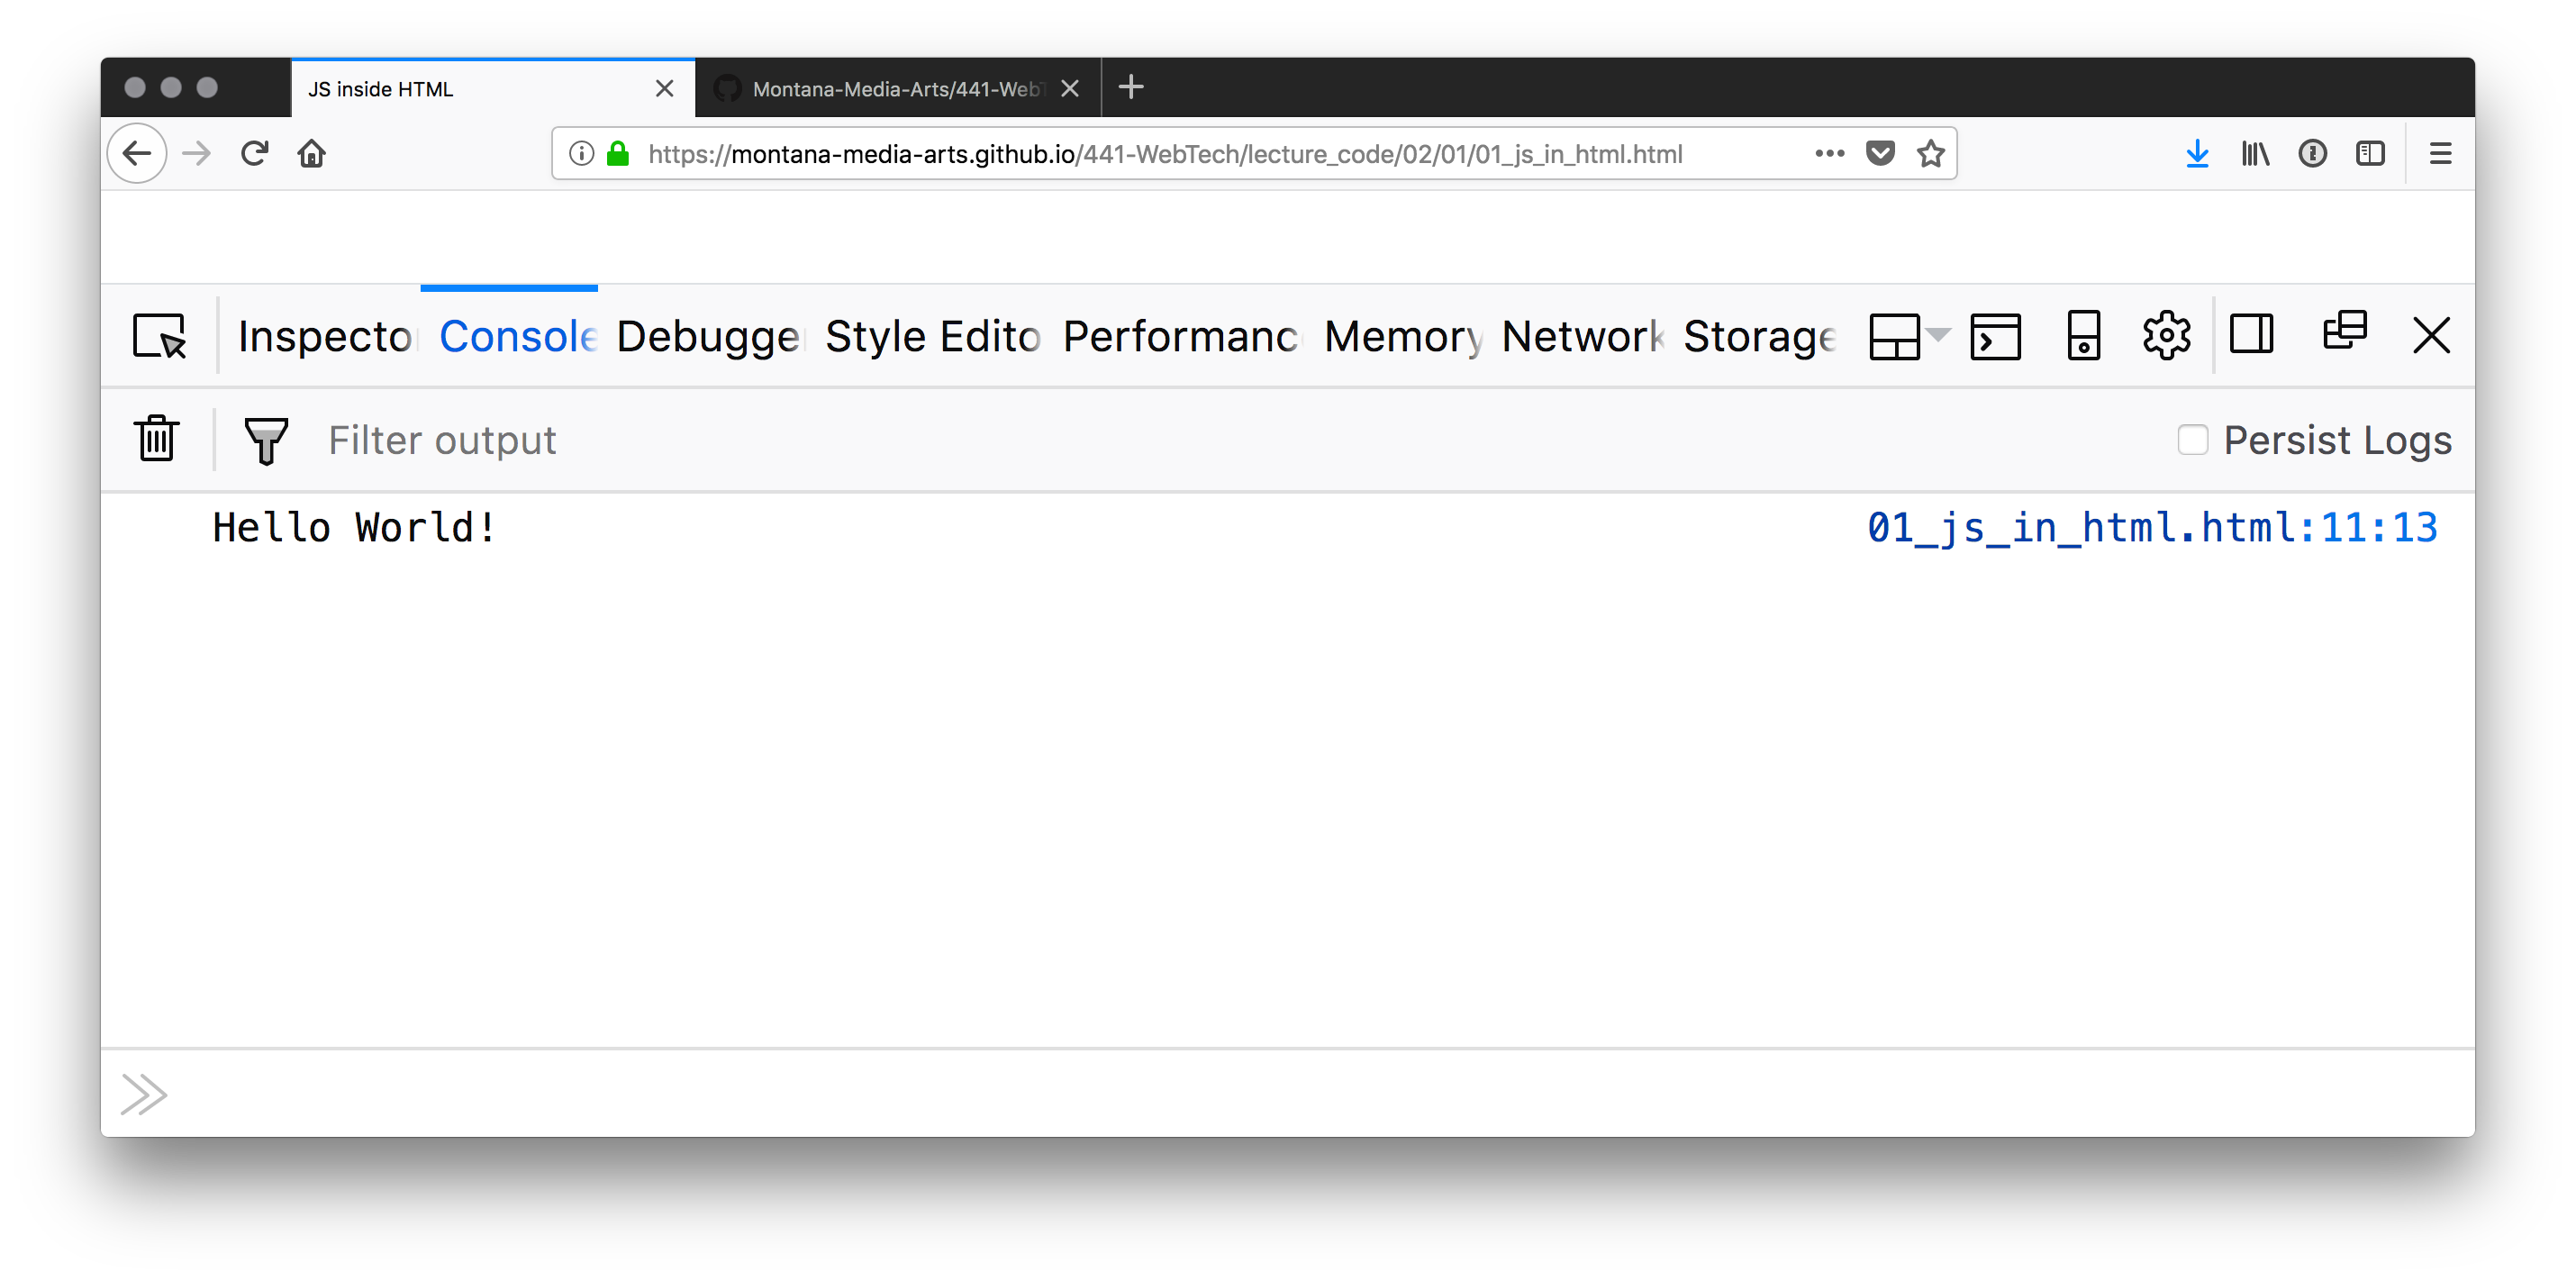Image resolution: width=2576 pixels, height=1281 pixels.
Task: Toggle the sidebar view
Action: click(x=2370, y=153)
